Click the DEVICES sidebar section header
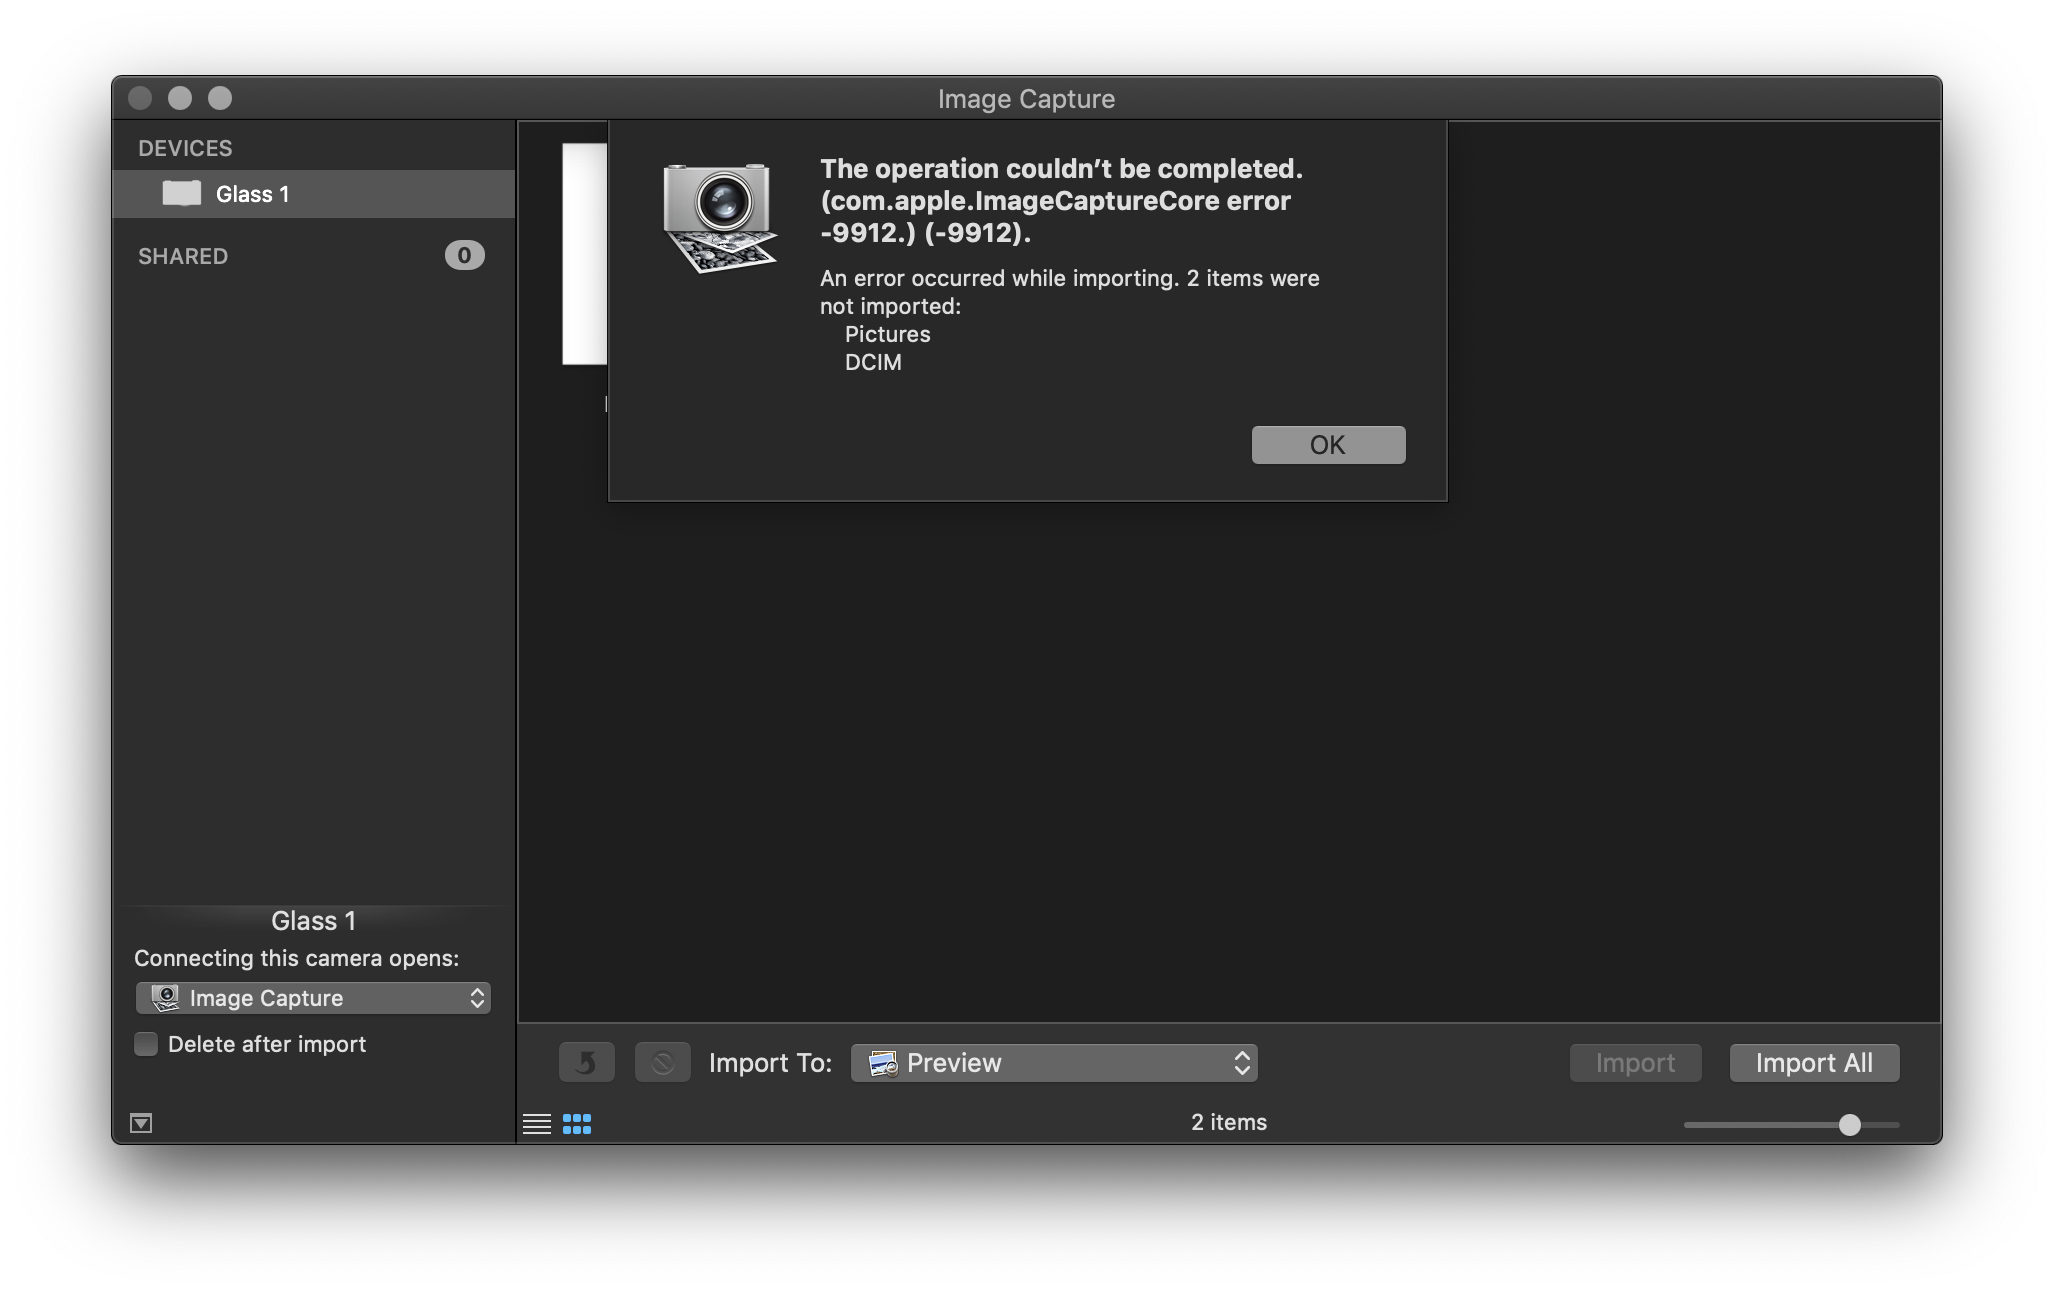 185,148
